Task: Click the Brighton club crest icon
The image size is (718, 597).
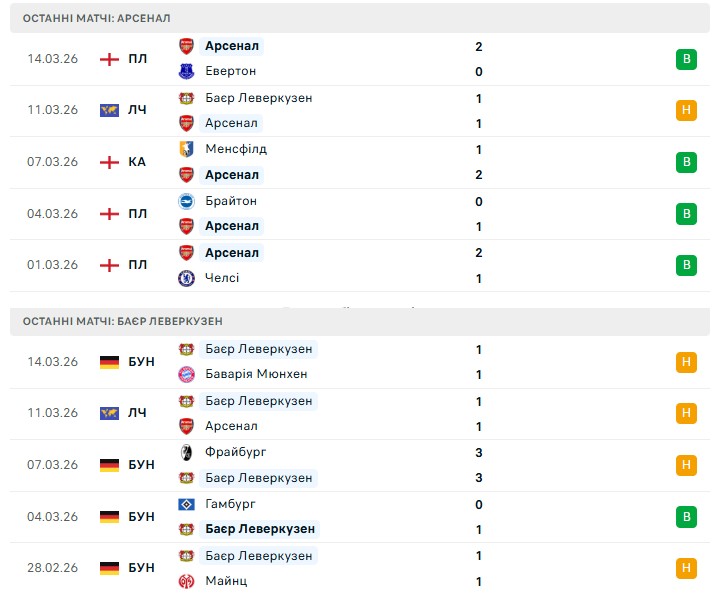Action: 186,201
